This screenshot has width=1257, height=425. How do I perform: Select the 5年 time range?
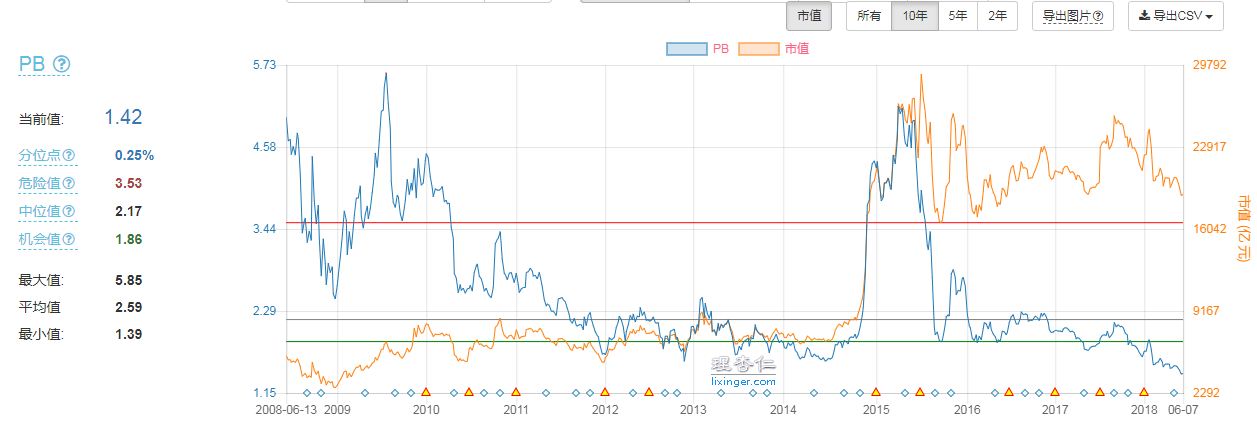(x=958, y=16)
